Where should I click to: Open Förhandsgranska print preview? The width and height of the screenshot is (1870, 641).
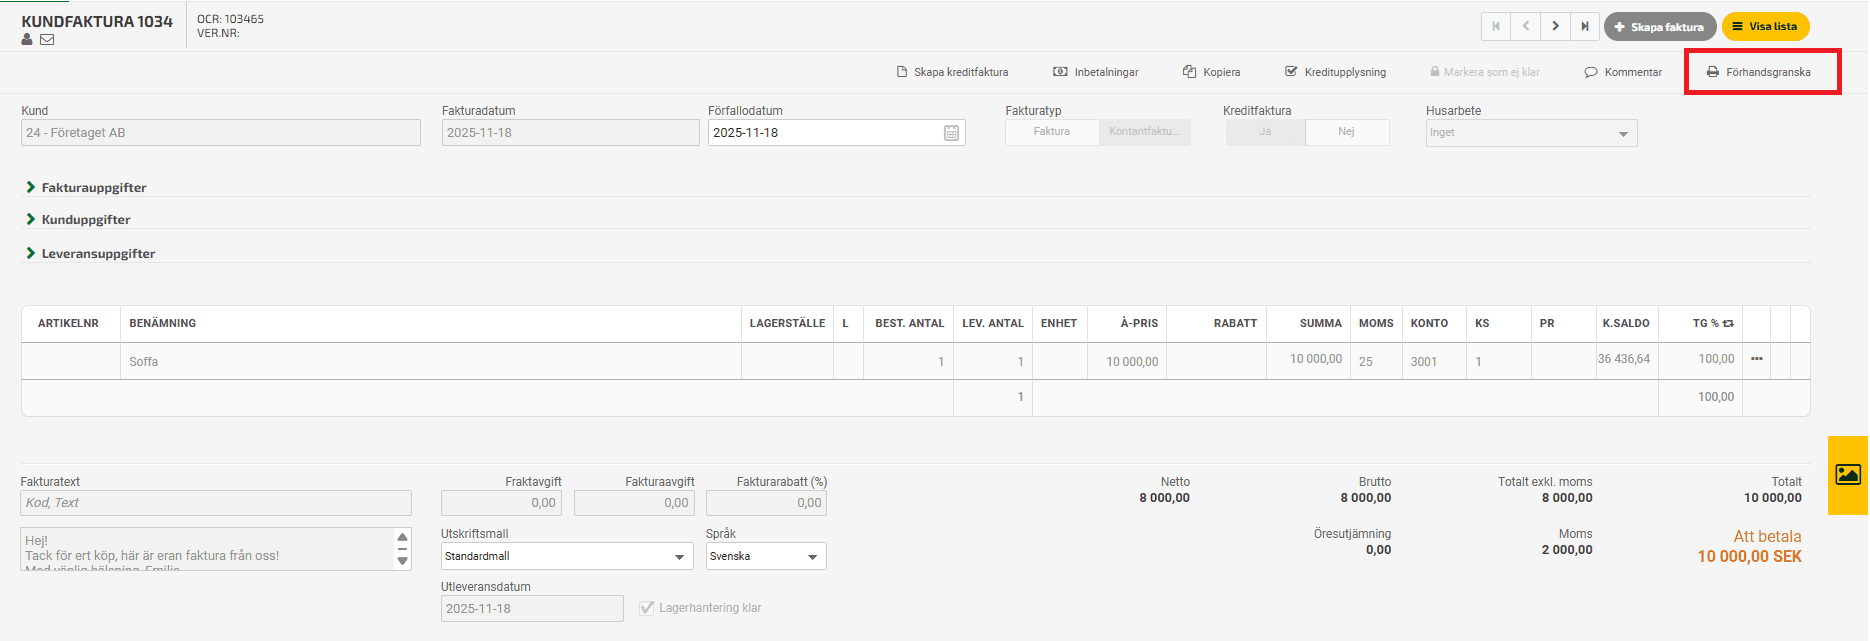(x=1759, y=72)
